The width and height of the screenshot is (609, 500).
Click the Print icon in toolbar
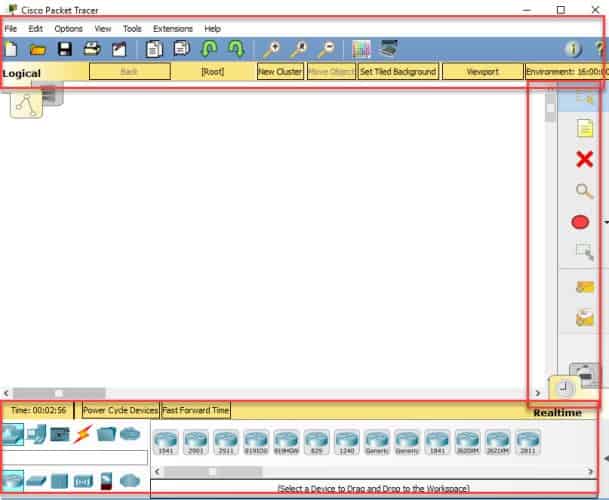pos(92,49)
